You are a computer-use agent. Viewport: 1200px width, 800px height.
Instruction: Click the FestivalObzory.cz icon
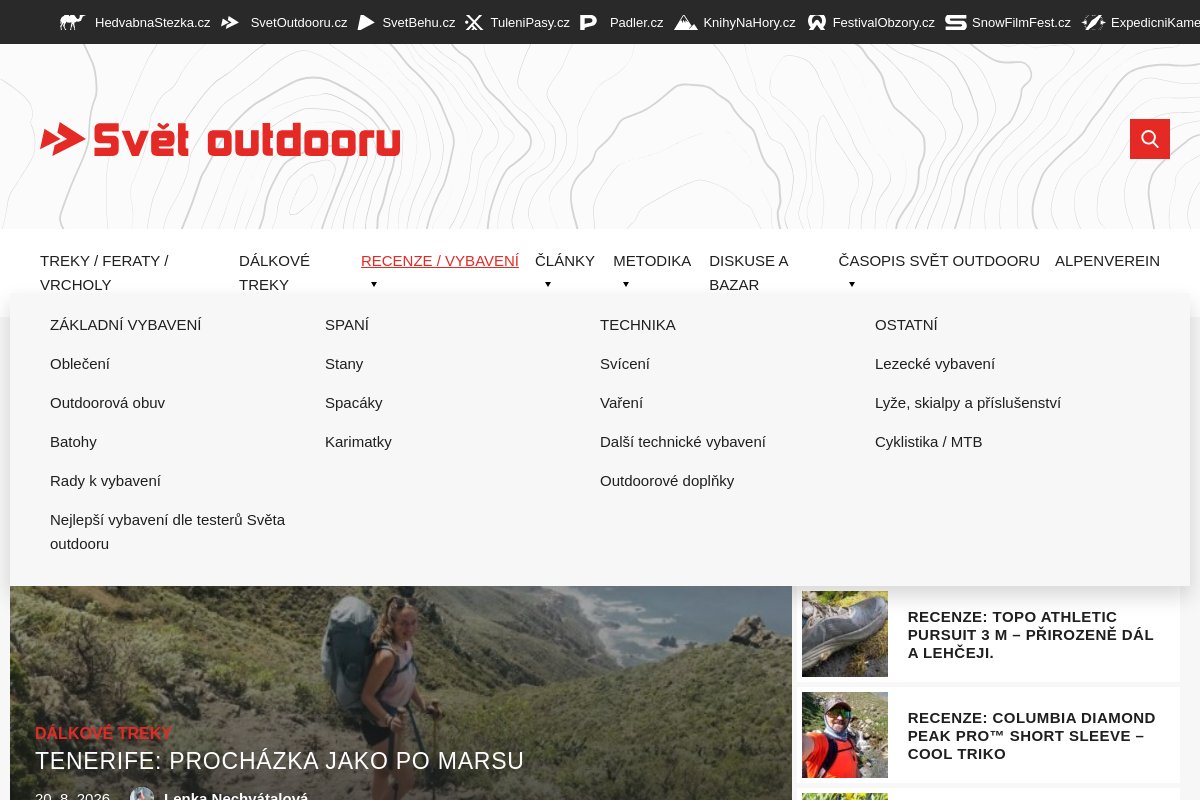(817, 22)
